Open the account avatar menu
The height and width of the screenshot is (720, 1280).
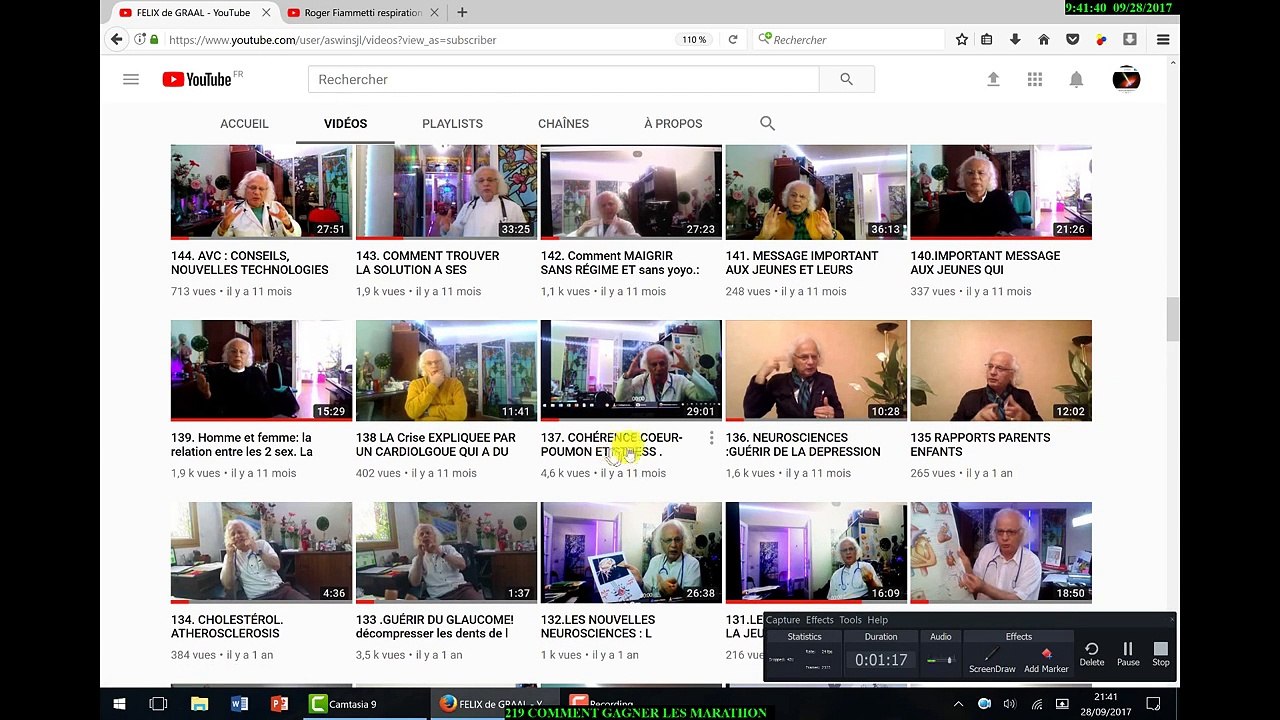tap(1126, 79)
